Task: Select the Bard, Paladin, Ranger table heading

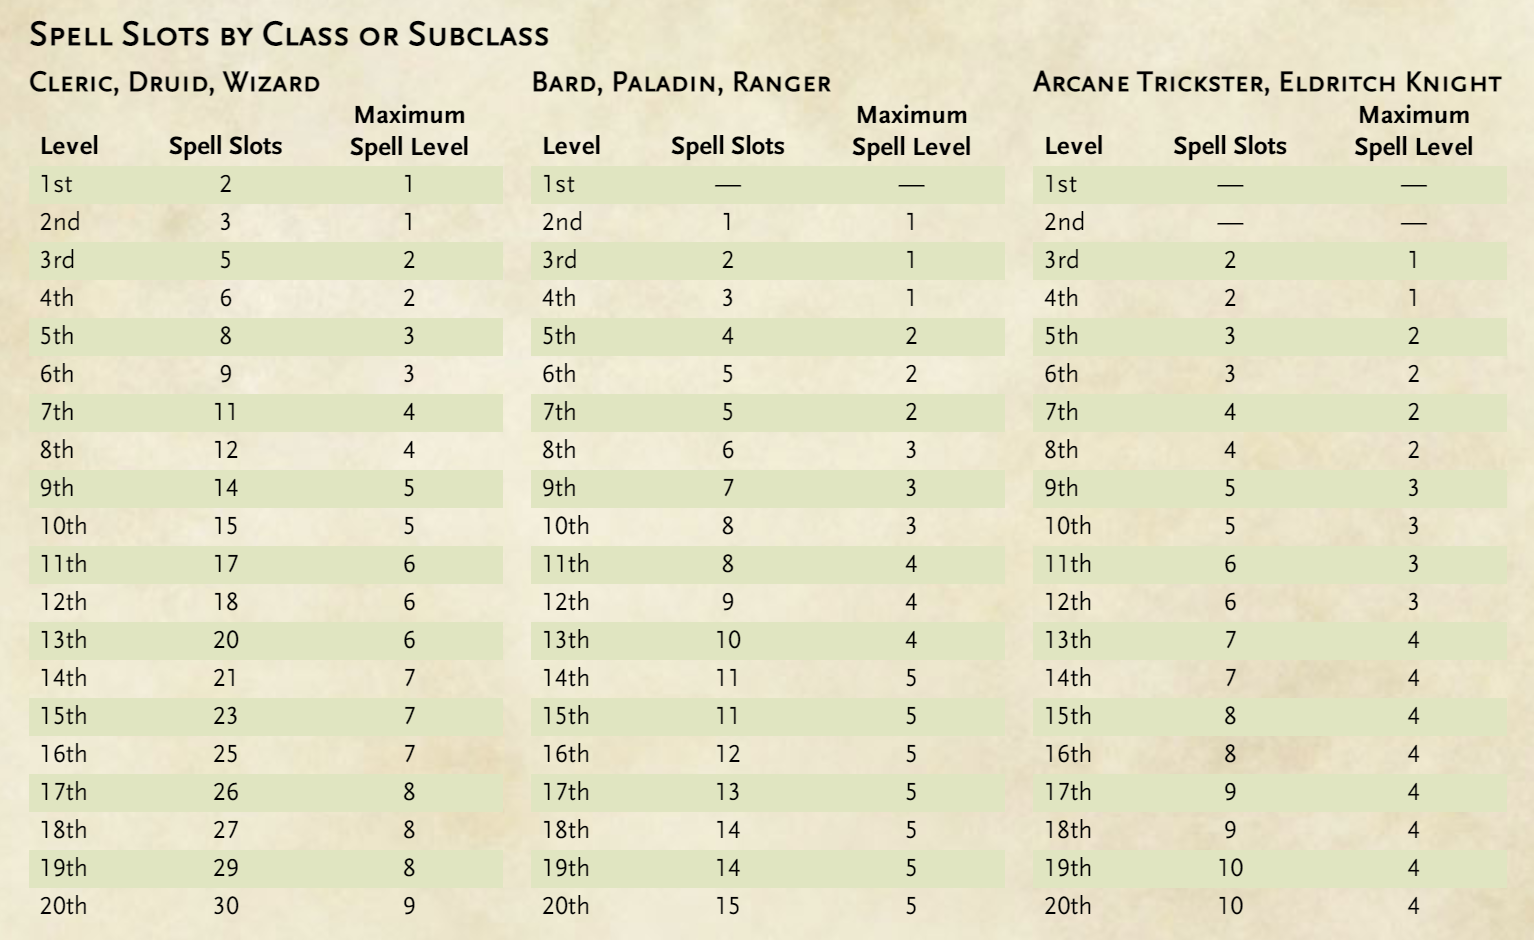Action: [x=681, y=82]
